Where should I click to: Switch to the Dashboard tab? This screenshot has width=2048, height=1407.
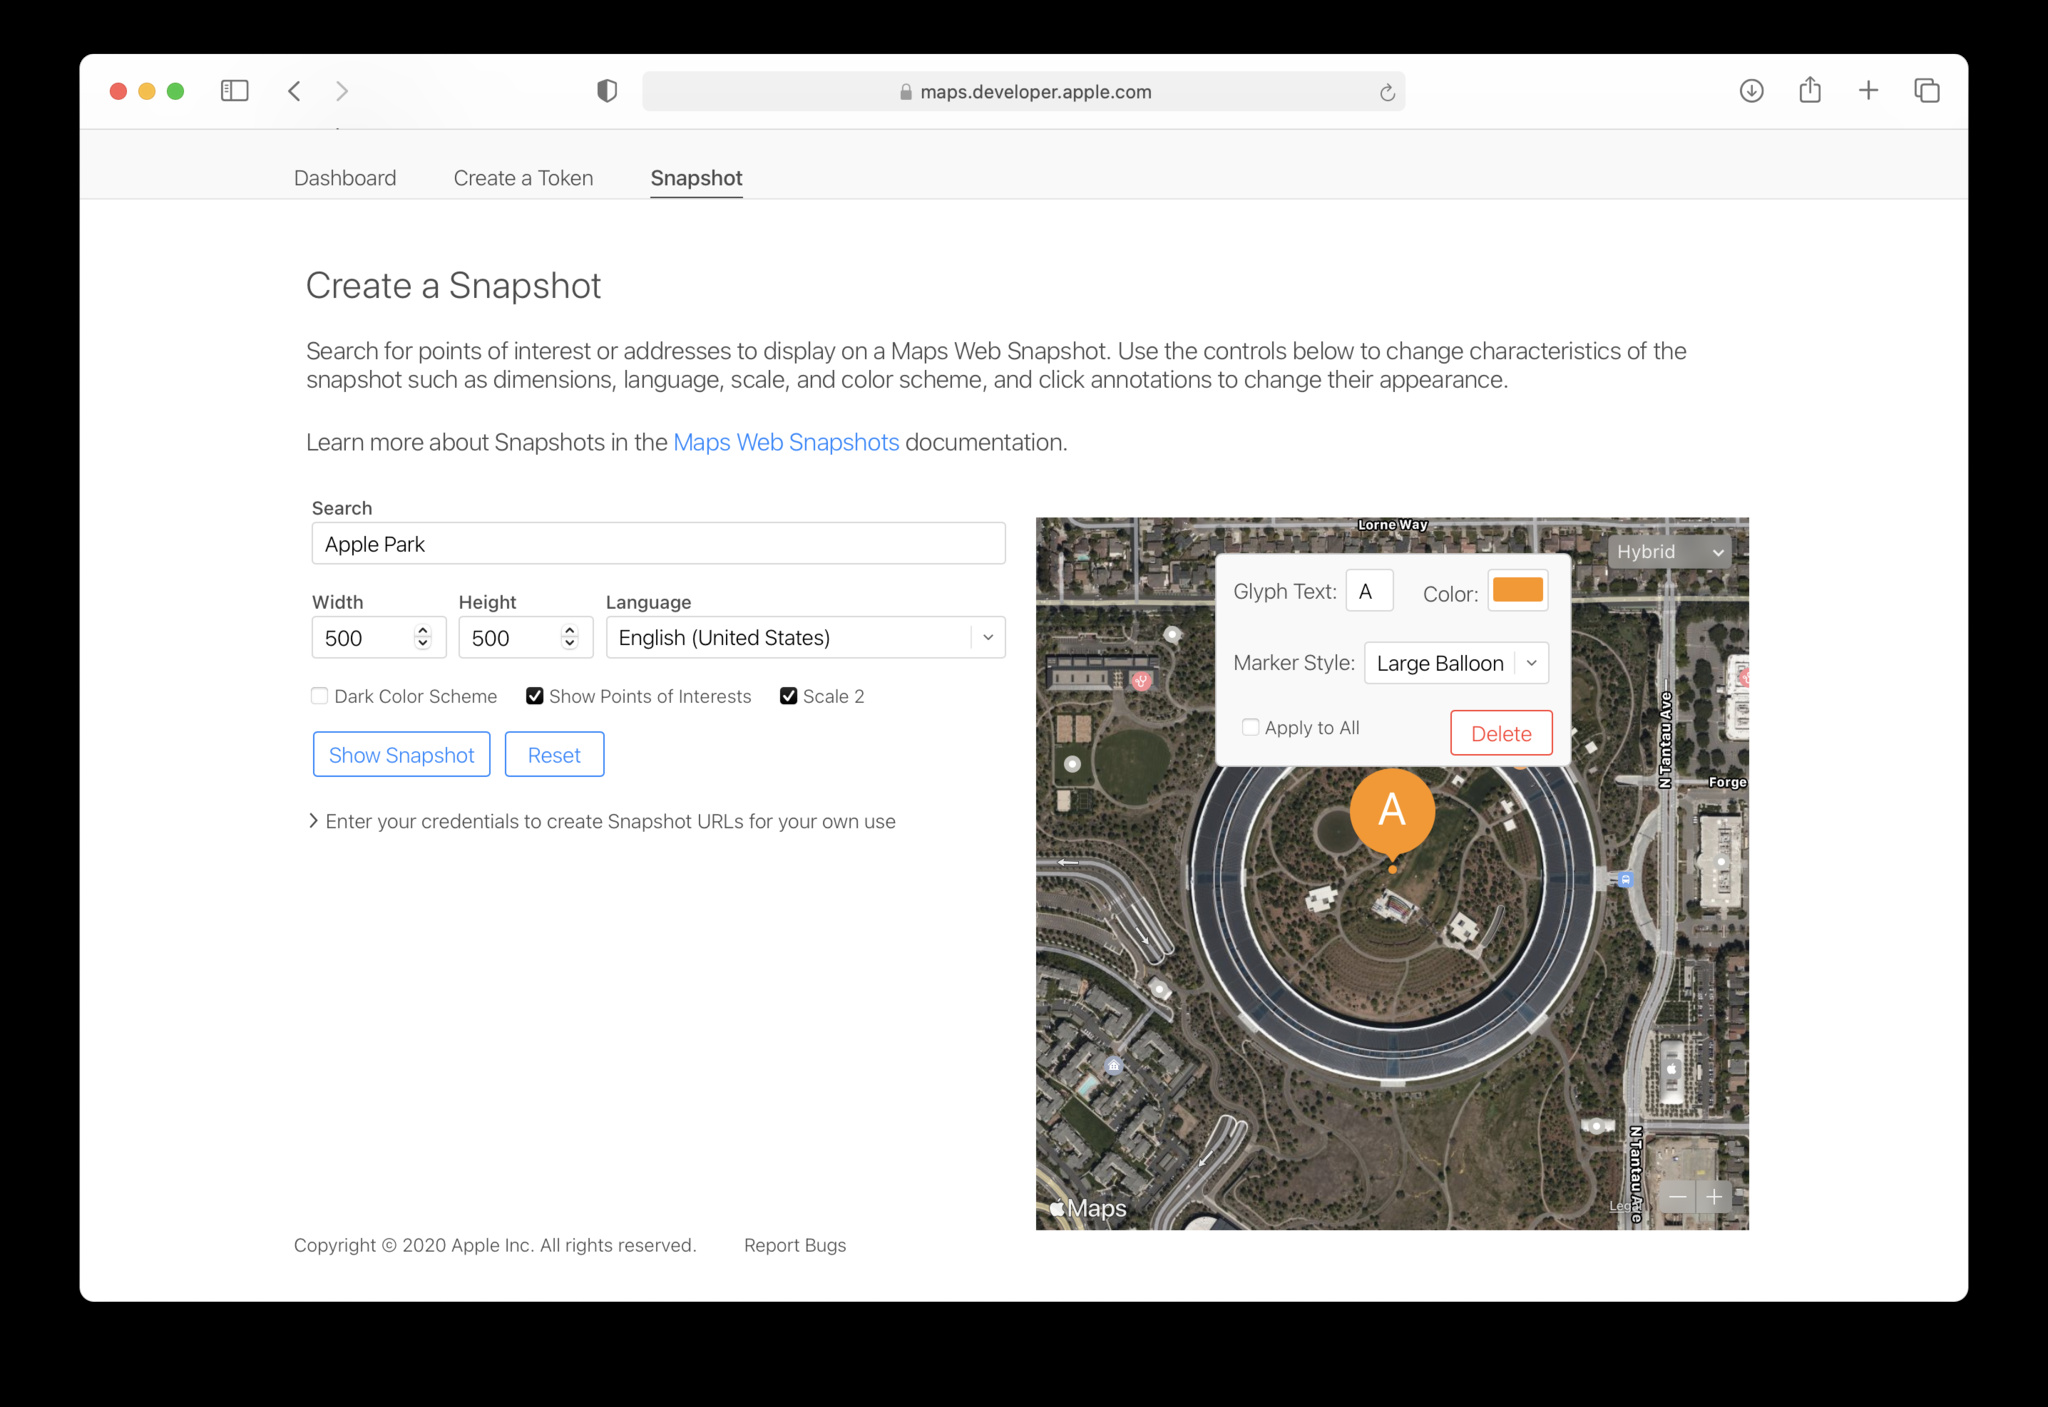point(345,178)
